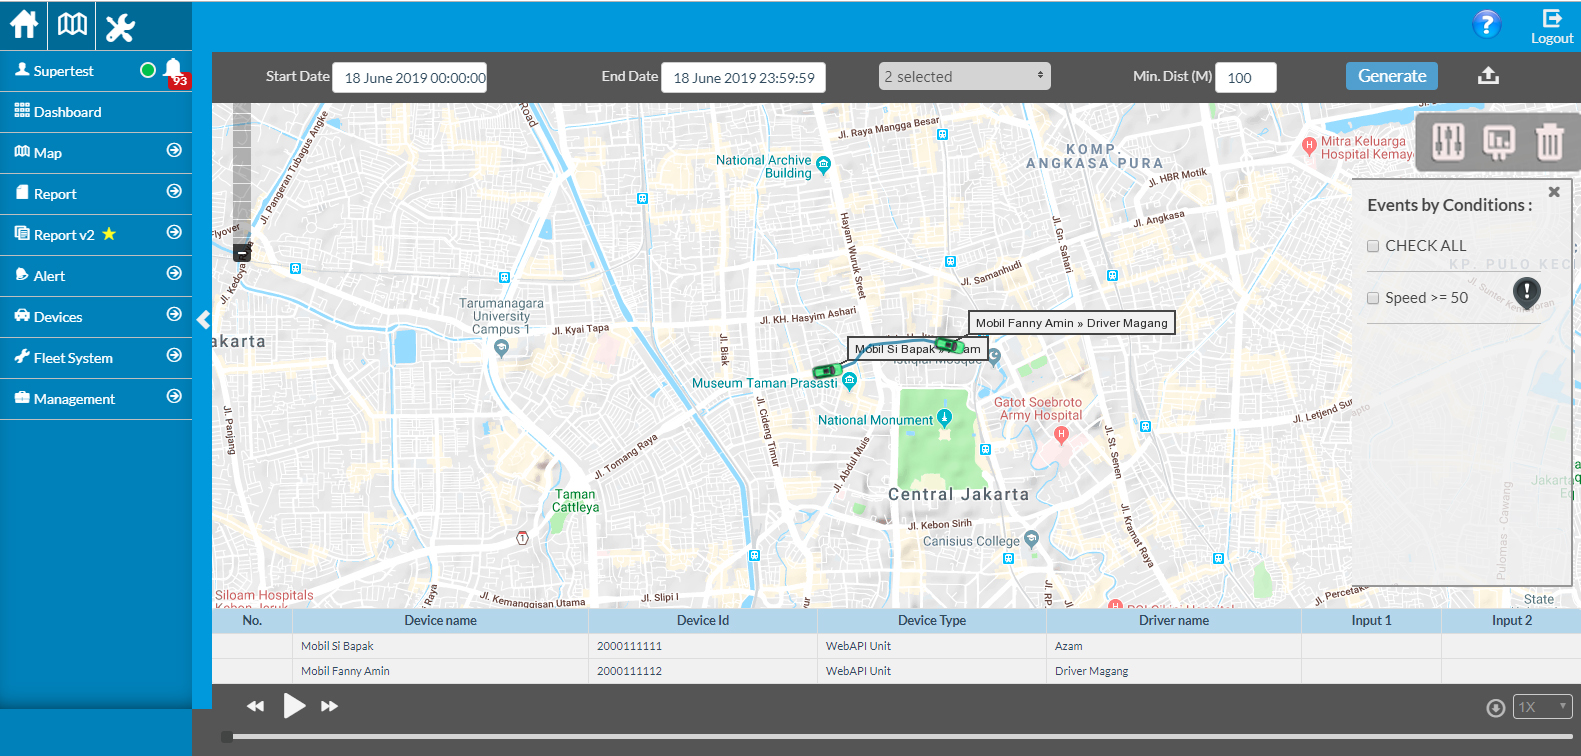Open the 2 selected devices dropdown
The image size is (1581, 756).
pos(964,76)
